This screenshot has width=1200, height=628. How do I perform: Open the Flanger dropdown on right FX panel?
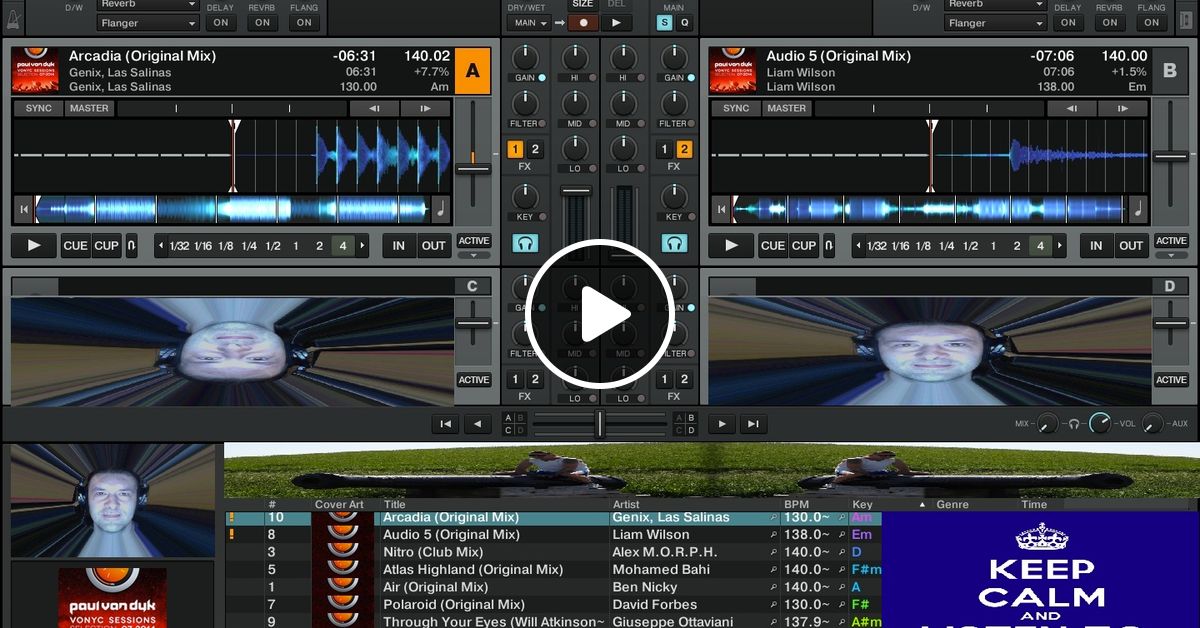point(994,22)
